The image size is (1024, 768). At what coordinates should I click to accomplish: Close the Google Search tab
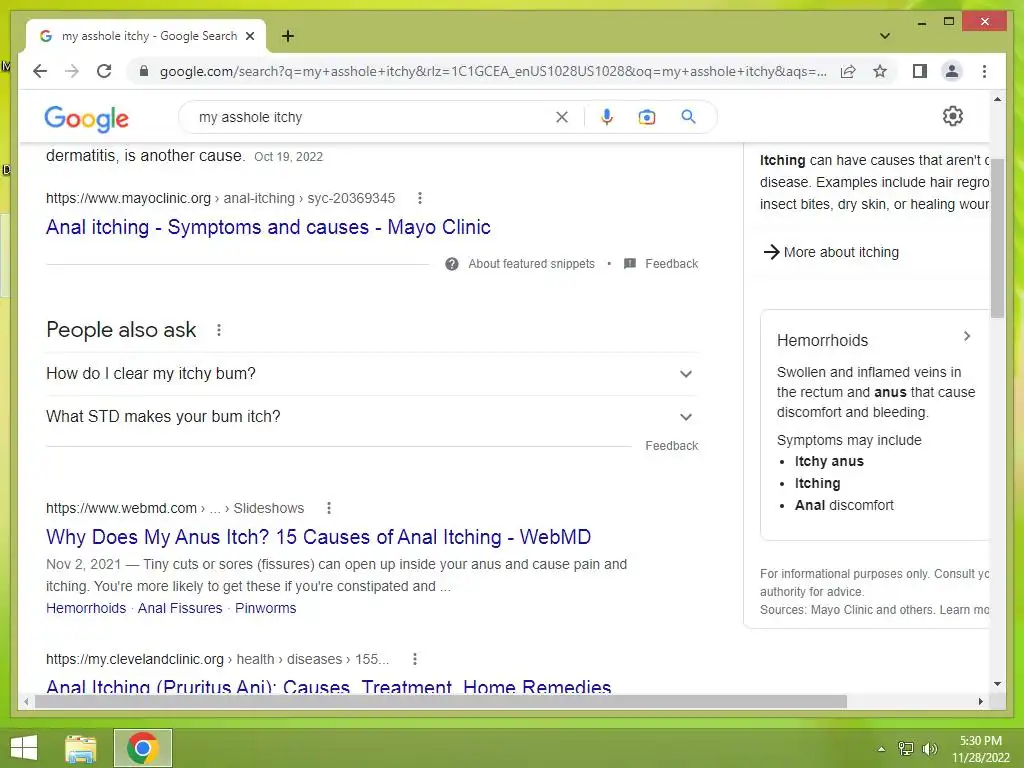point(249,37)
